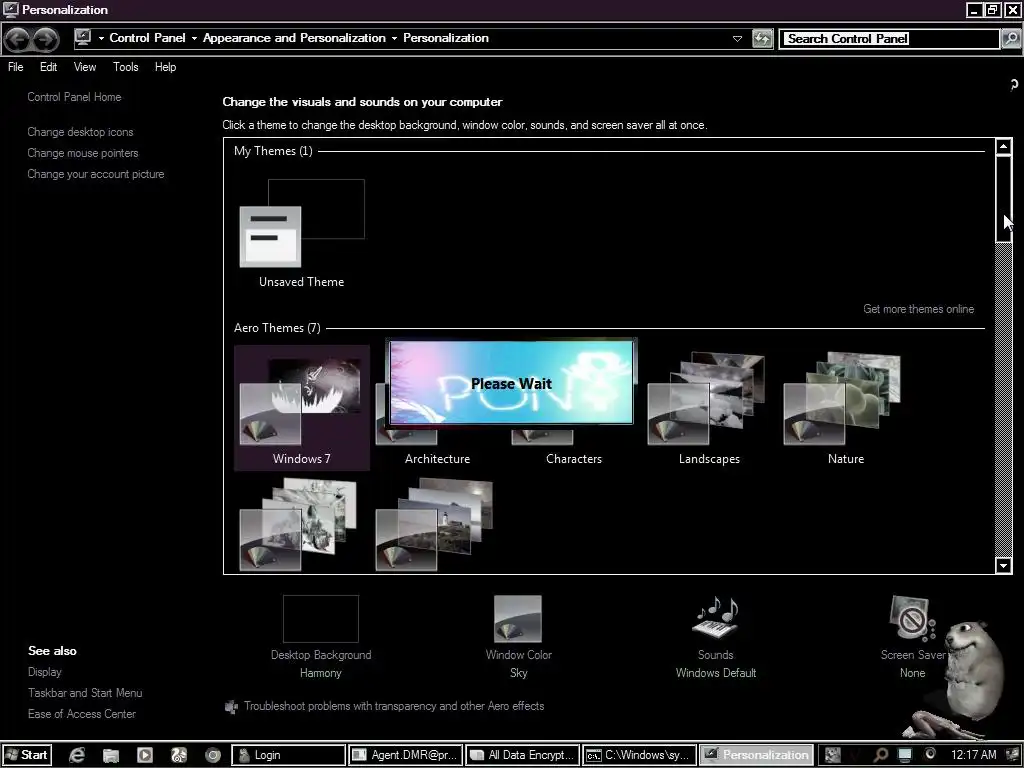Click the search magnifier icon in Control Panel

click(1010, 39)
